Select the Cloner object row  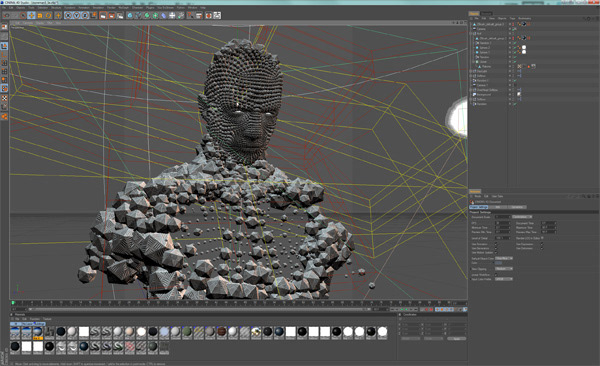(484, 62)
